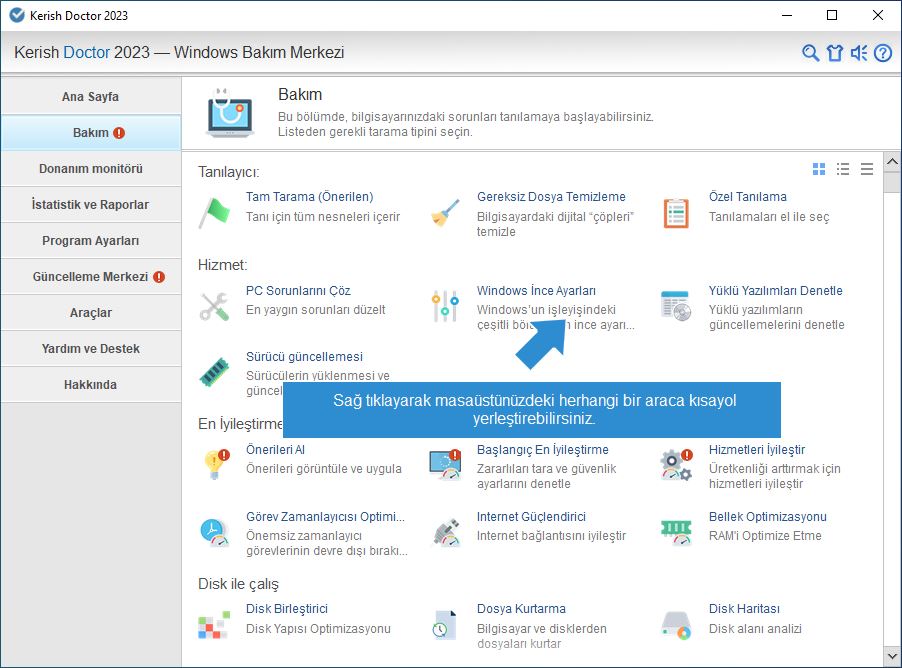Click the clock icon for Görev Zamanlayıcısı
Screen dimensions: 902x668
pos(215,532)
